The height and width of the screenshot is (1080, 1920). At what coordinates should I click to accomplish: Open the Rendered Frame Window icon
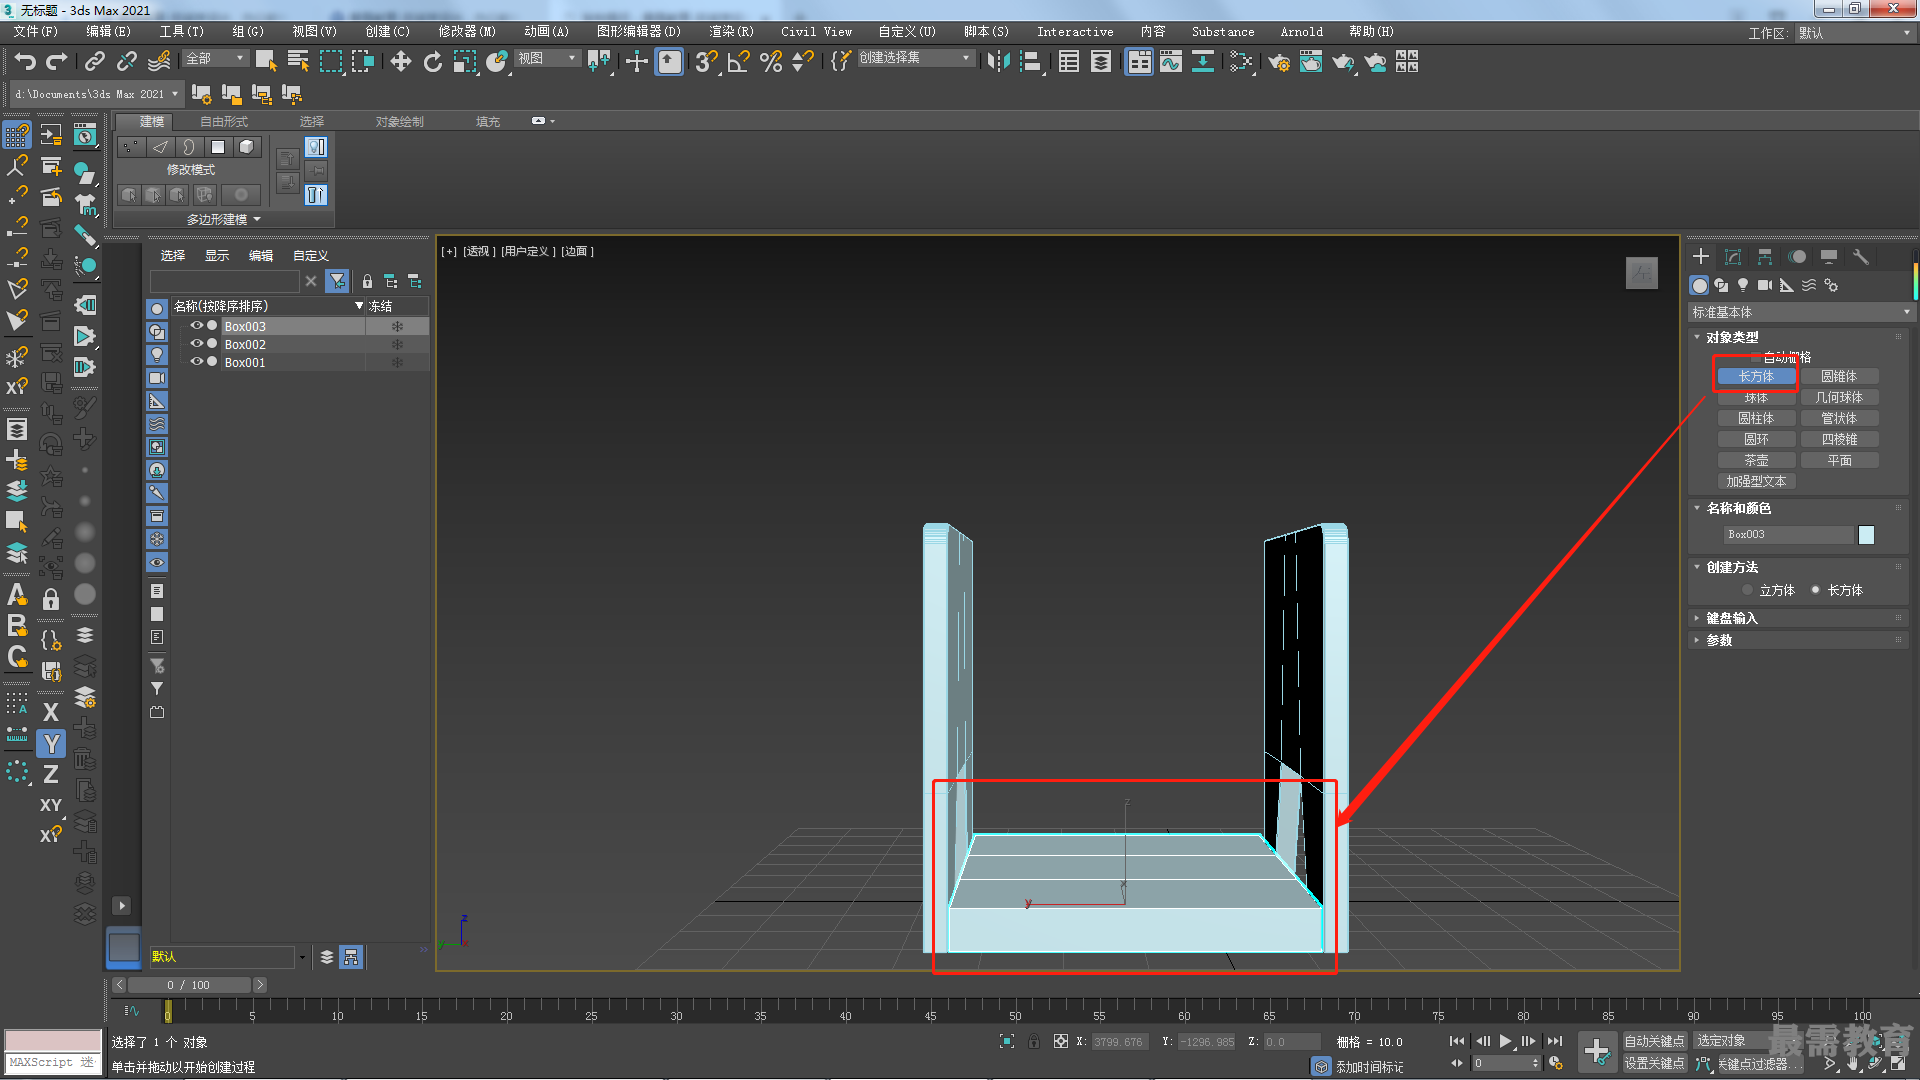pyautogui.click(x=1310, y=62)
